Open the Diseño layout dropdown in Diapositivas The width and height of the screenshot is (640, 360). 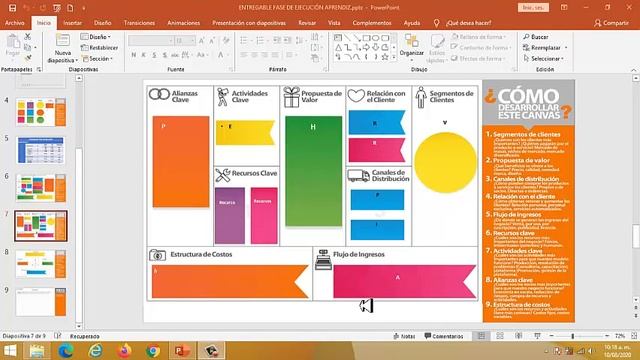coord(96,37)
